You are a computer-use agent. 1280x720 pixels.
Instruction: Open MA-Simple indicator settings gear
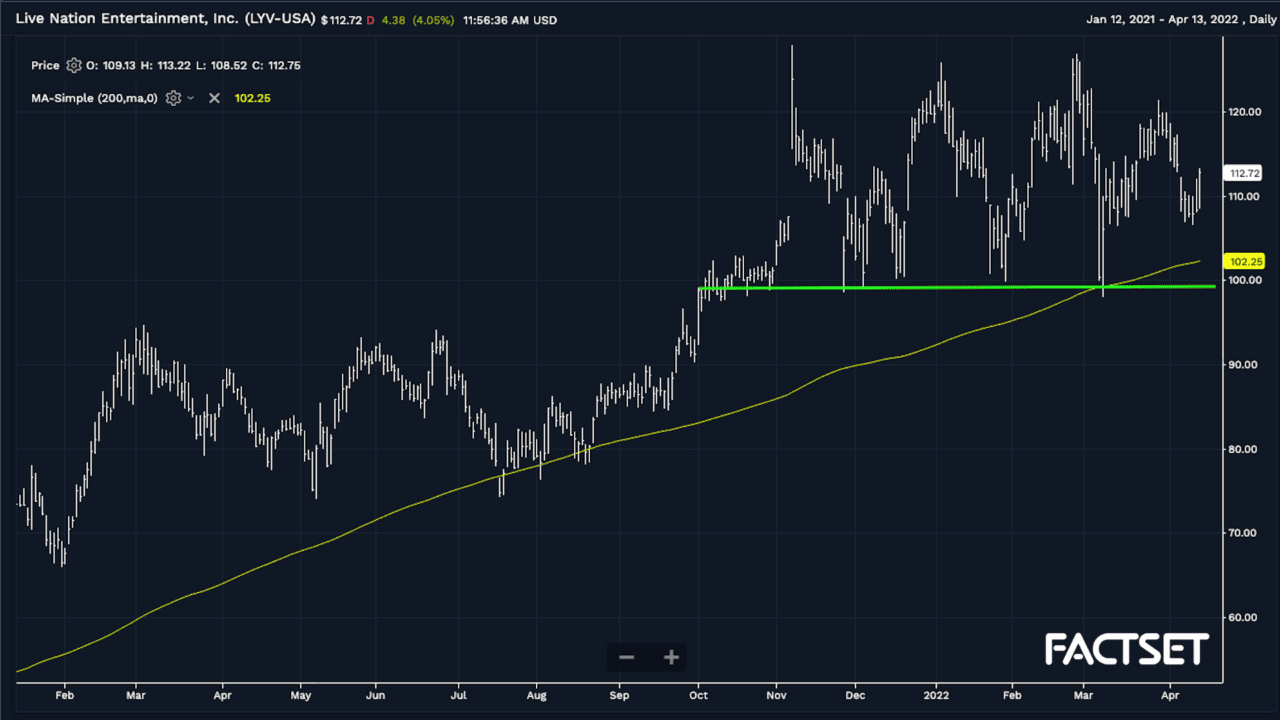click(x=173, y=98)
